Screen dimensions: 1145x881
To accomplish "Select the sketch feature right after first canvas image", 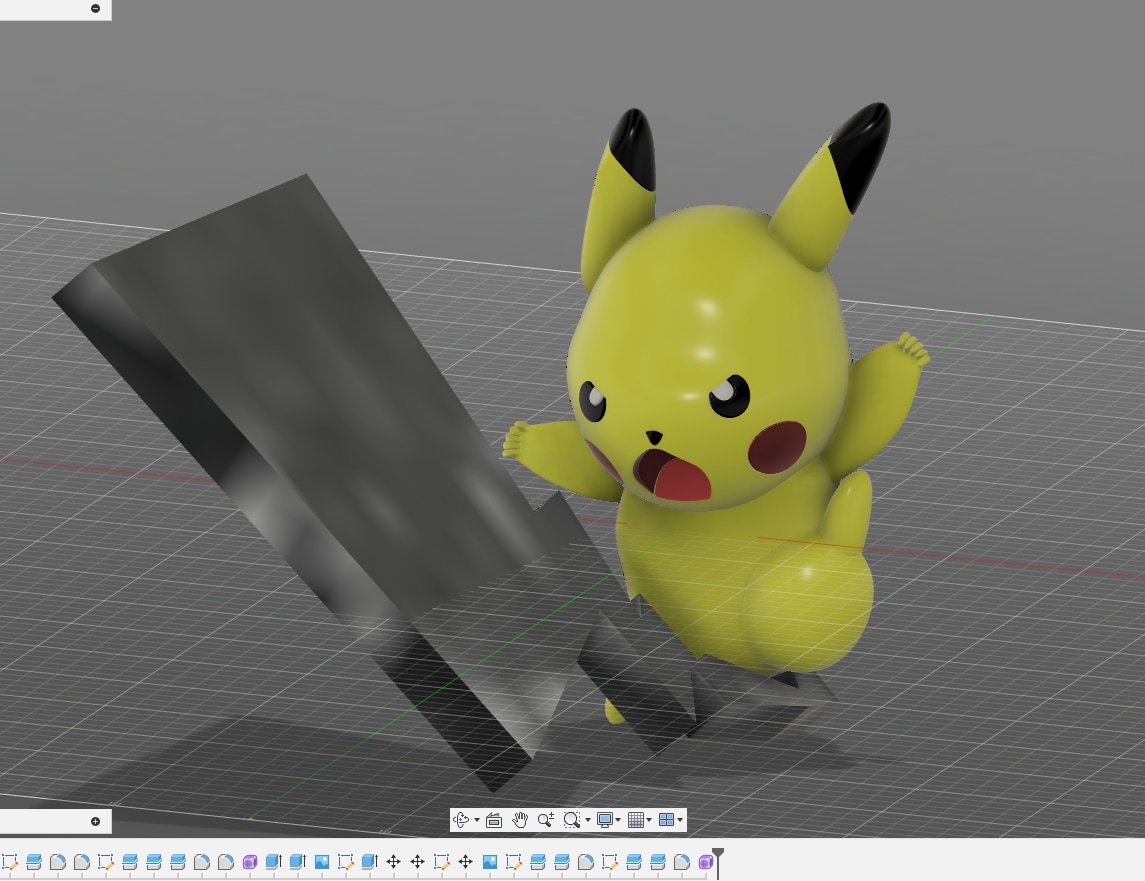I will pyautogui.click(x=345, y=862).
